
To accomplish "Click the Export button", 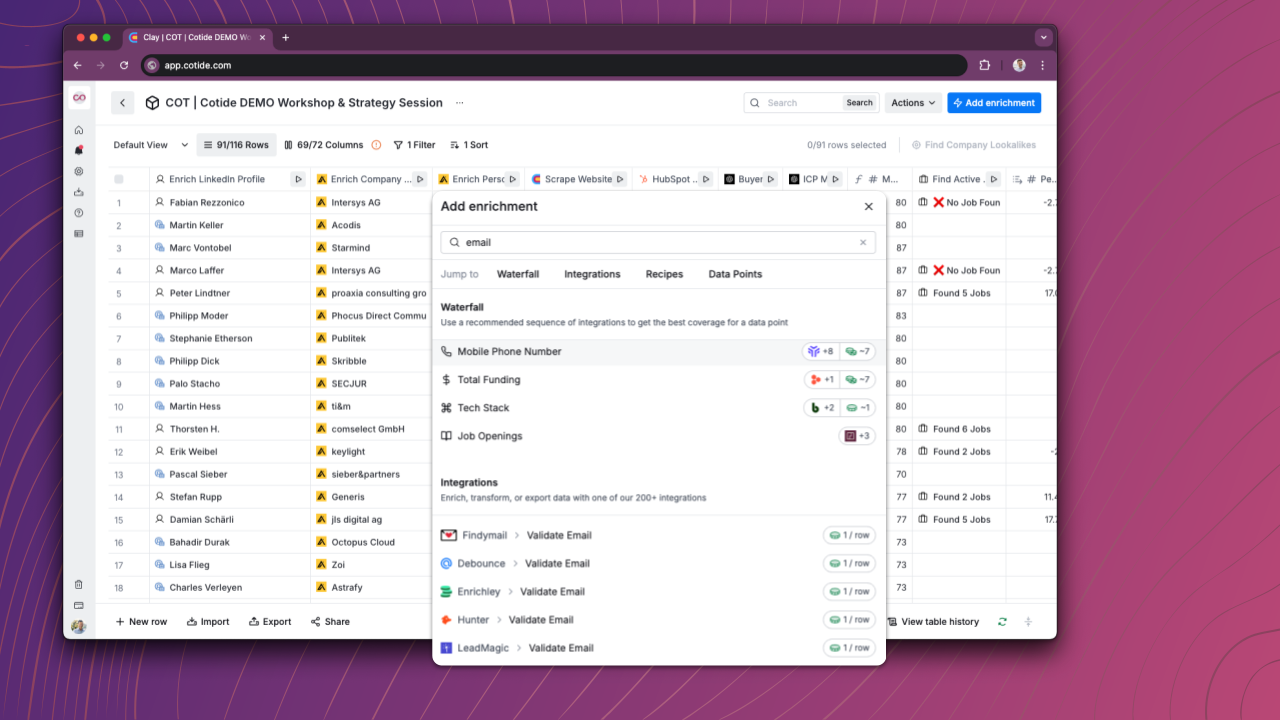I will pos(270,621).
